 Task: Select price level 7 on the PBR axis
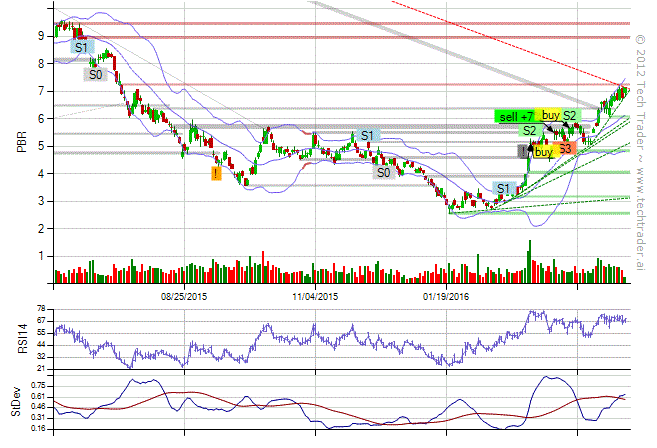click(x=41, y=91)
